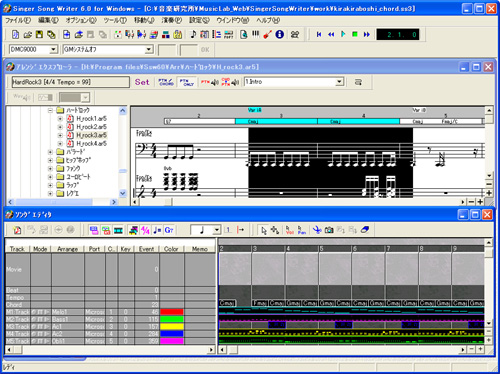The height and width of the screenshot is (374, 500).
Task: Expand the H_rock4.ar5 tree node
Action: point(60,143)
